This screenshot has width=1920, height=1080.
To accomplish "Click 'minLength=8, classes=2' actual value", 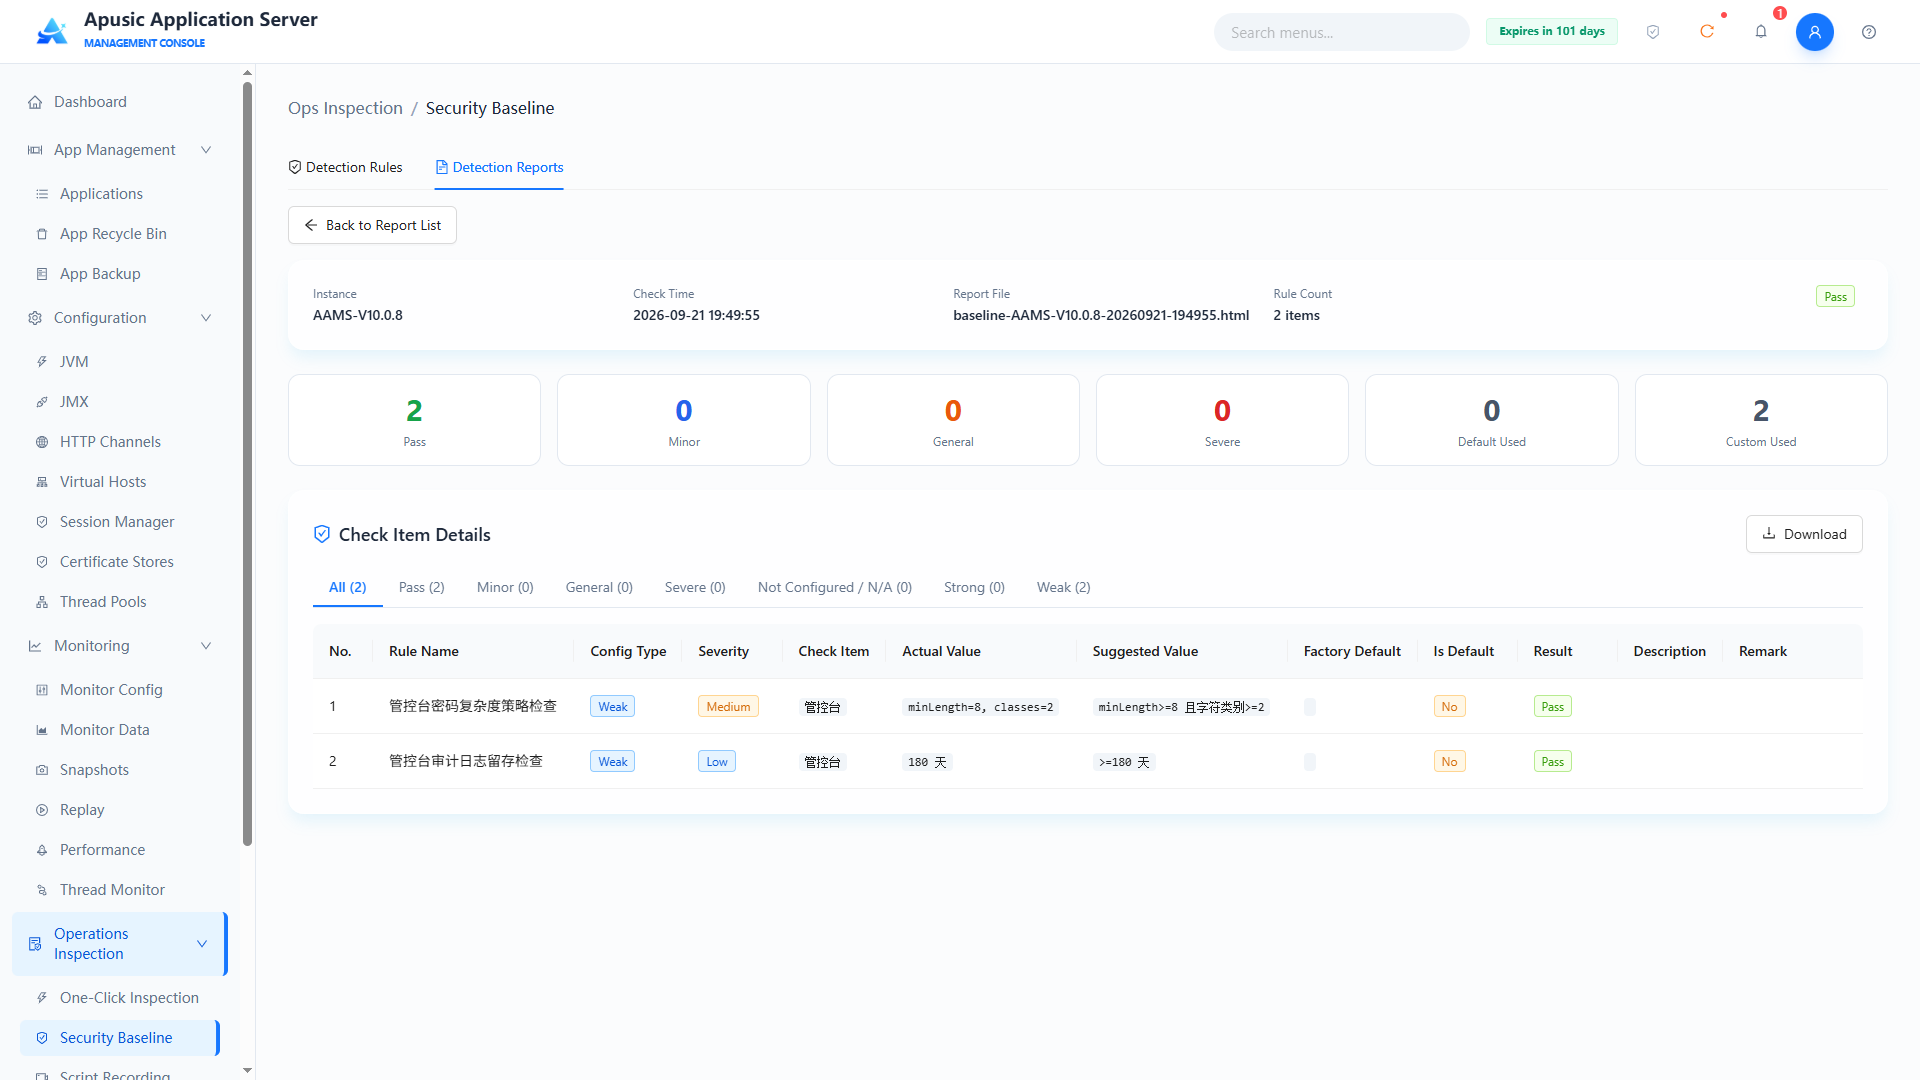I will coord(980,707).
